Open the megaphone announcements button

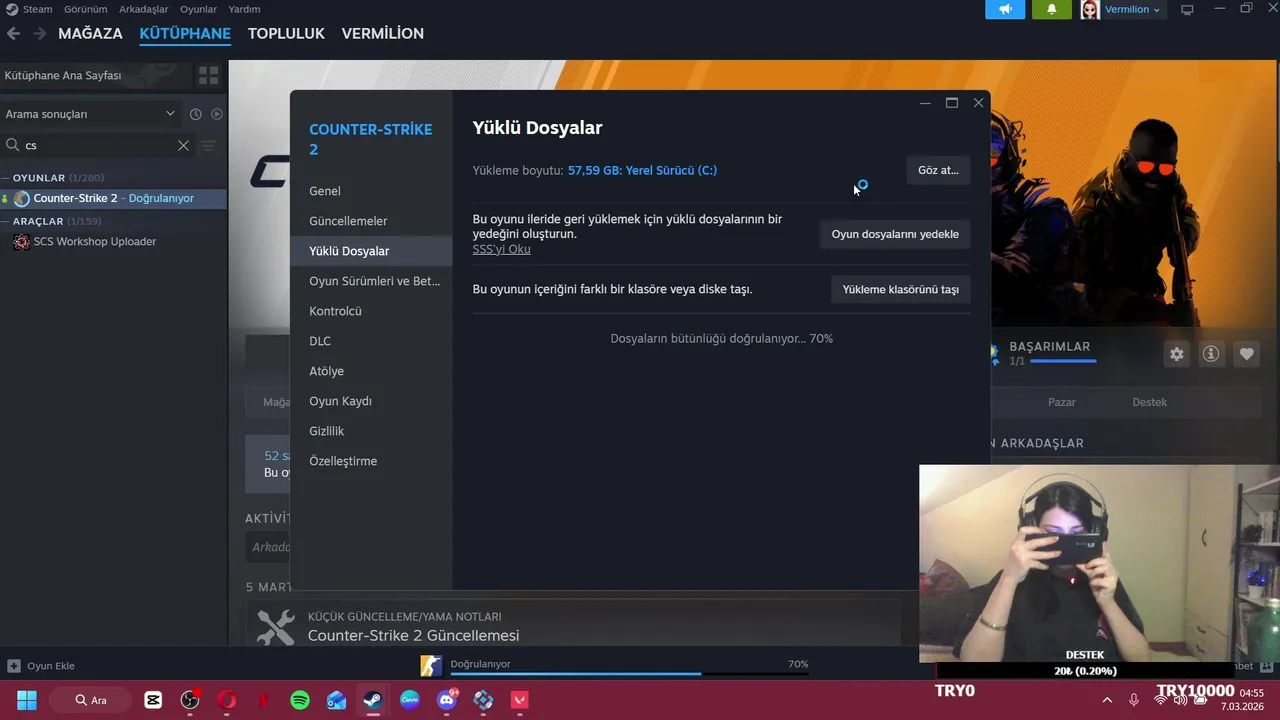[x=1005, y=9]
